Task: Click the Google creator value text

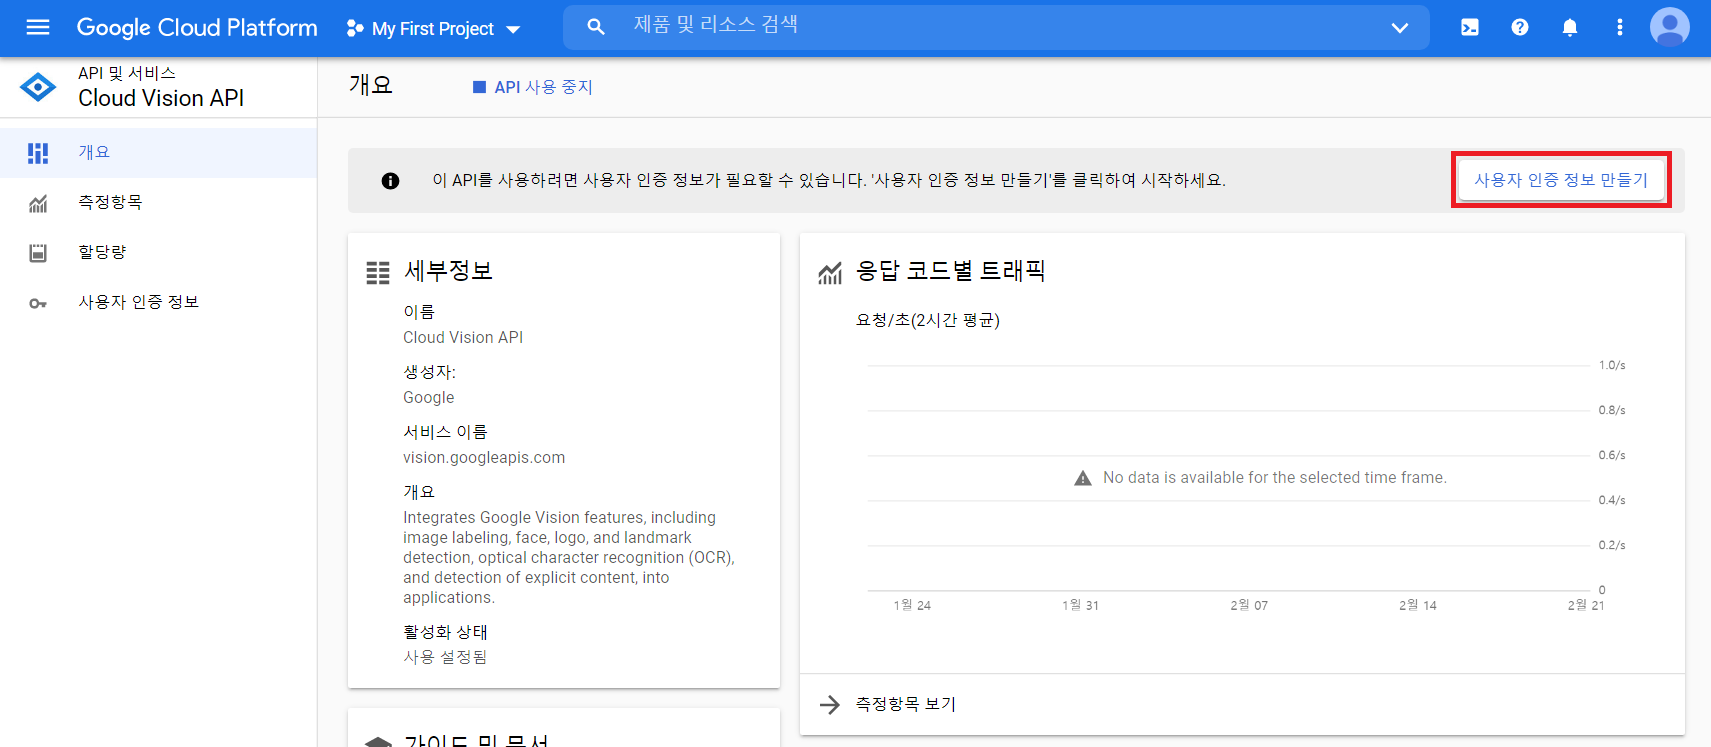Action: coord(429,397)
